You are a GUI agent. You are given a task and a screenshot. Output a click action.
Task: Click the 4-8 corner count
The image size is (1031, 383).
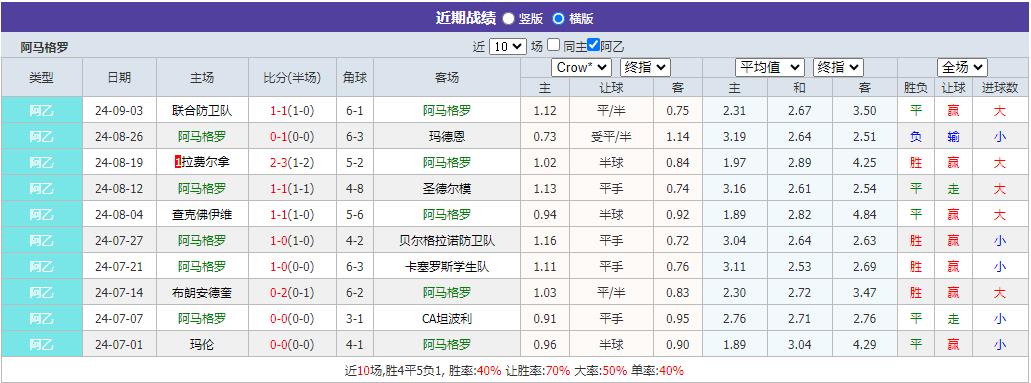point(354,189)
